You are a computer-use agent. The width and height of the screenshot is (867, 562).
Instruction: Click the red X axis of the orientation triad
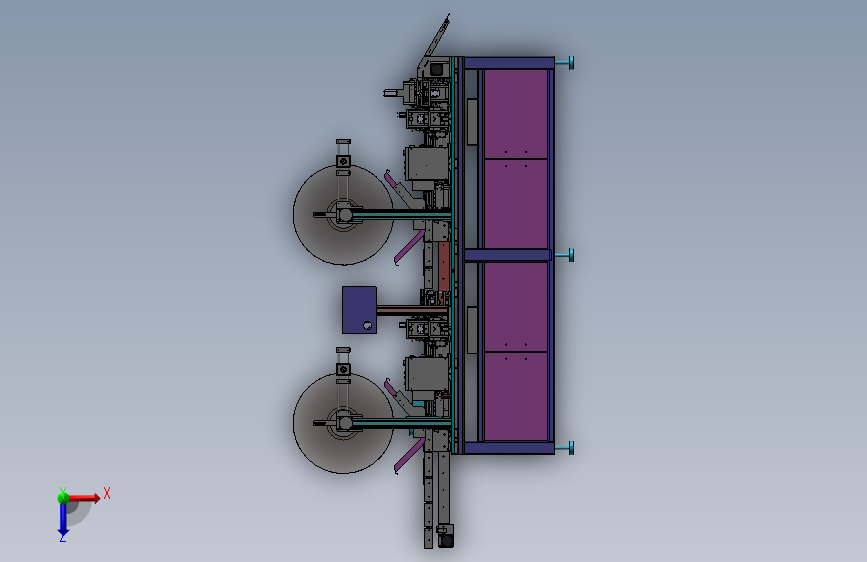(84, 498)
